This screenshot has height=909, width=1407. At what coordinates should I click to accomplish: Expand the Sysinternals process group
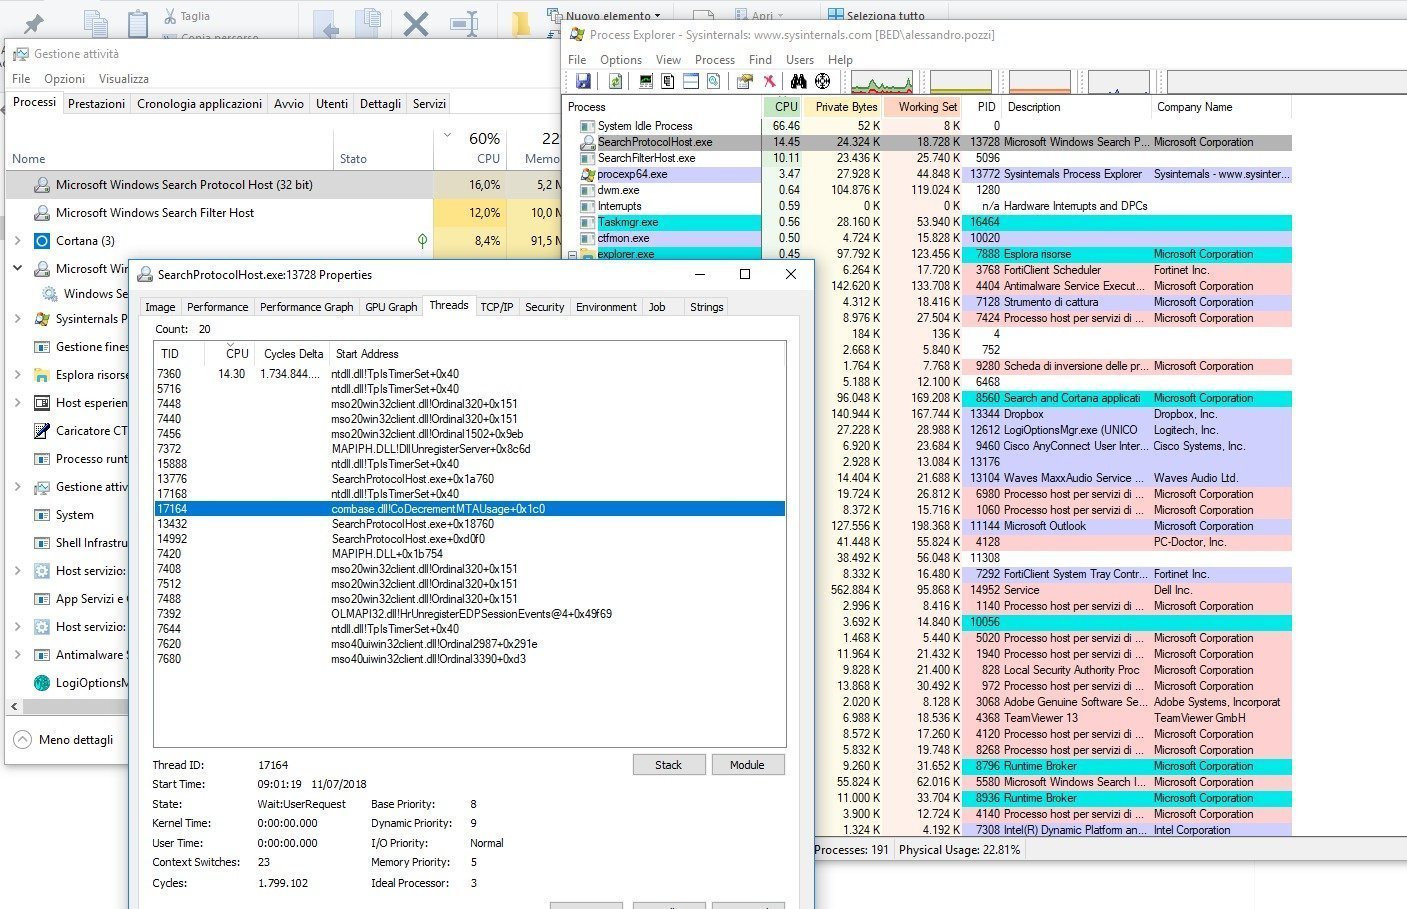pos(17,319)
